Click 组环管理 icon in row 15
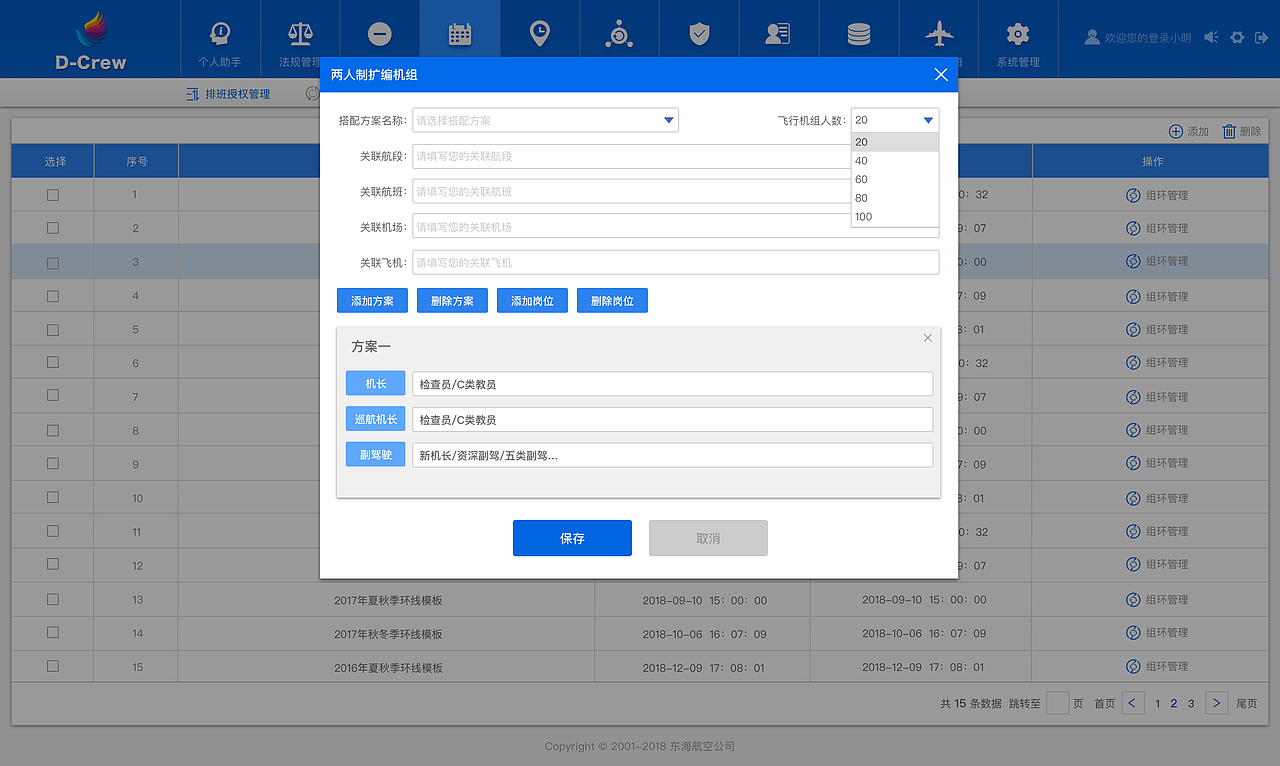Image resolution: width=1280 pixels, height=766 pixels. [x=1133, y=666]
